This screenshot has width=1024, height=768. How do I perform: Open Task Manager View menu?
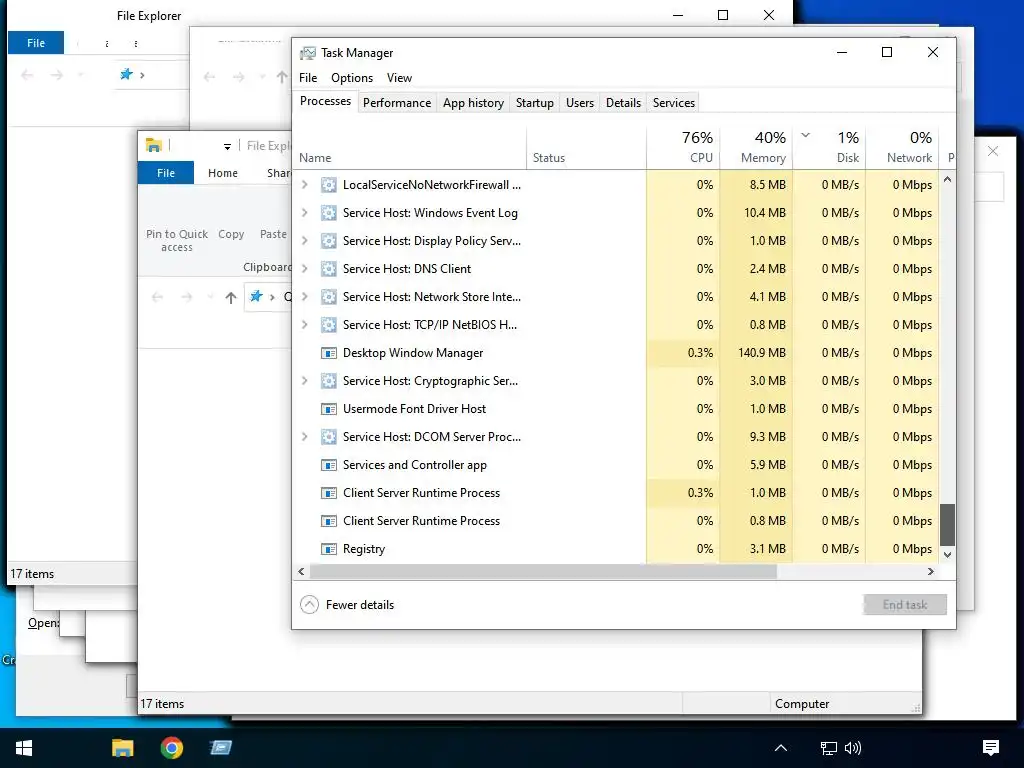pos(399,78)
